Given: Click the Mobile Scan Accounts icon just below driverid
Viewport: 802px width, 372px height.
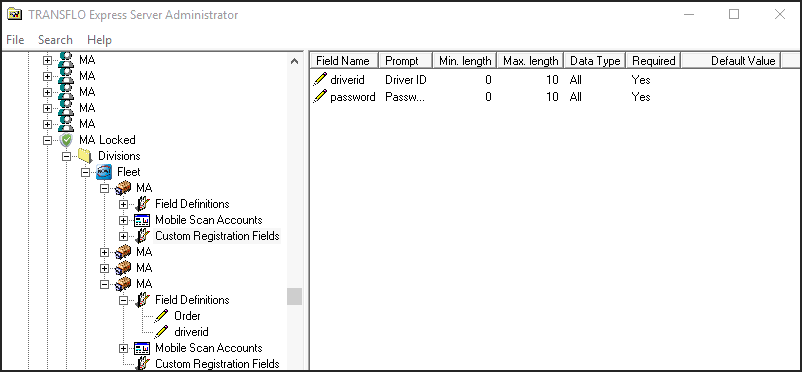Looking at the screenshot, I should [x=142, y=348].
